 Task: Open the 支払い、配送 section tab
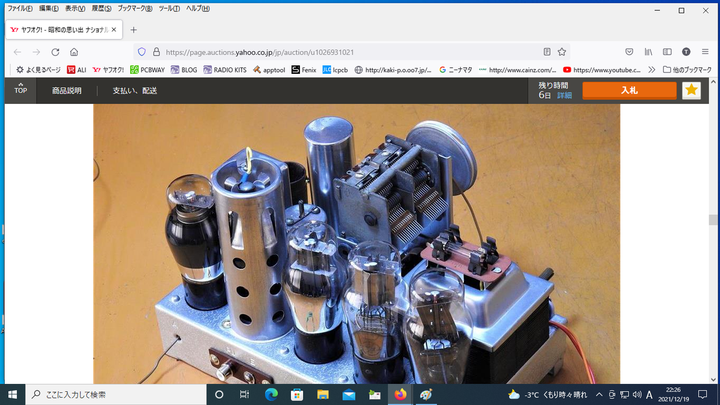135,90
